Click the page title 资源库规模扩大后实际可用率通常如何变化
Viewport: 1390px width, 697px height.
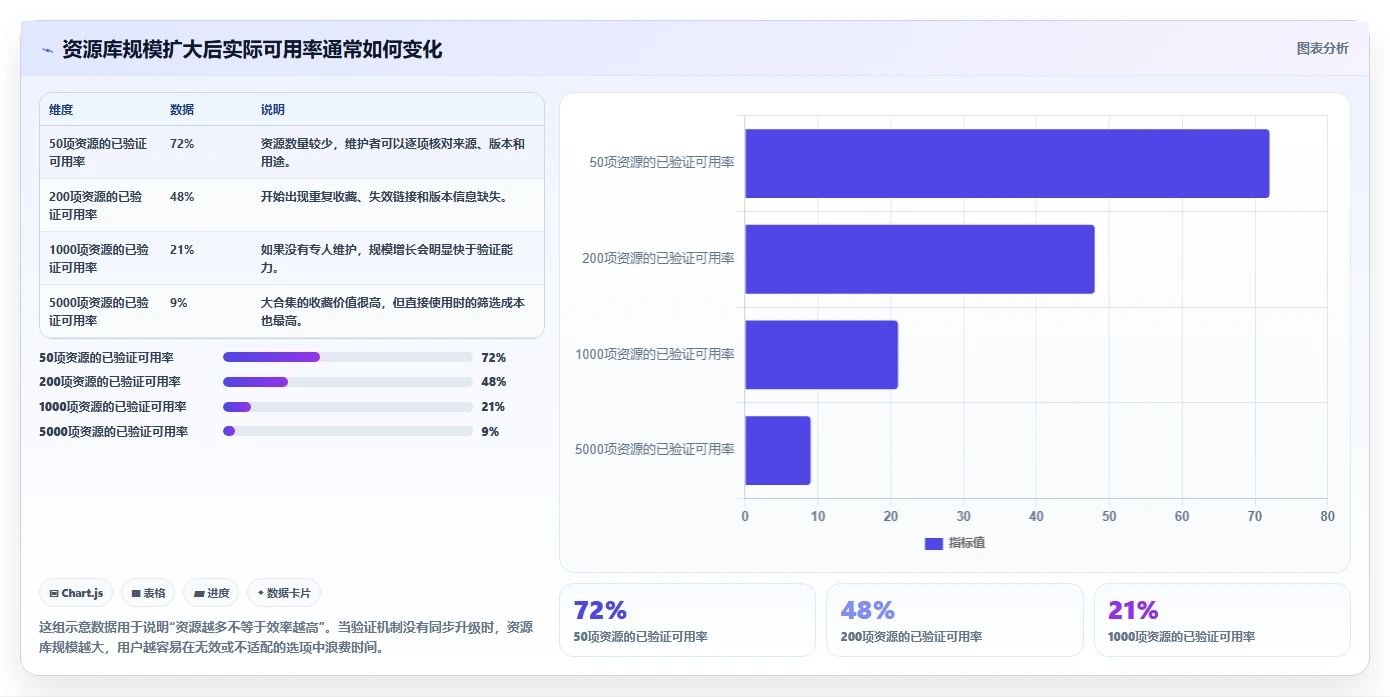(x=252, y=49)
